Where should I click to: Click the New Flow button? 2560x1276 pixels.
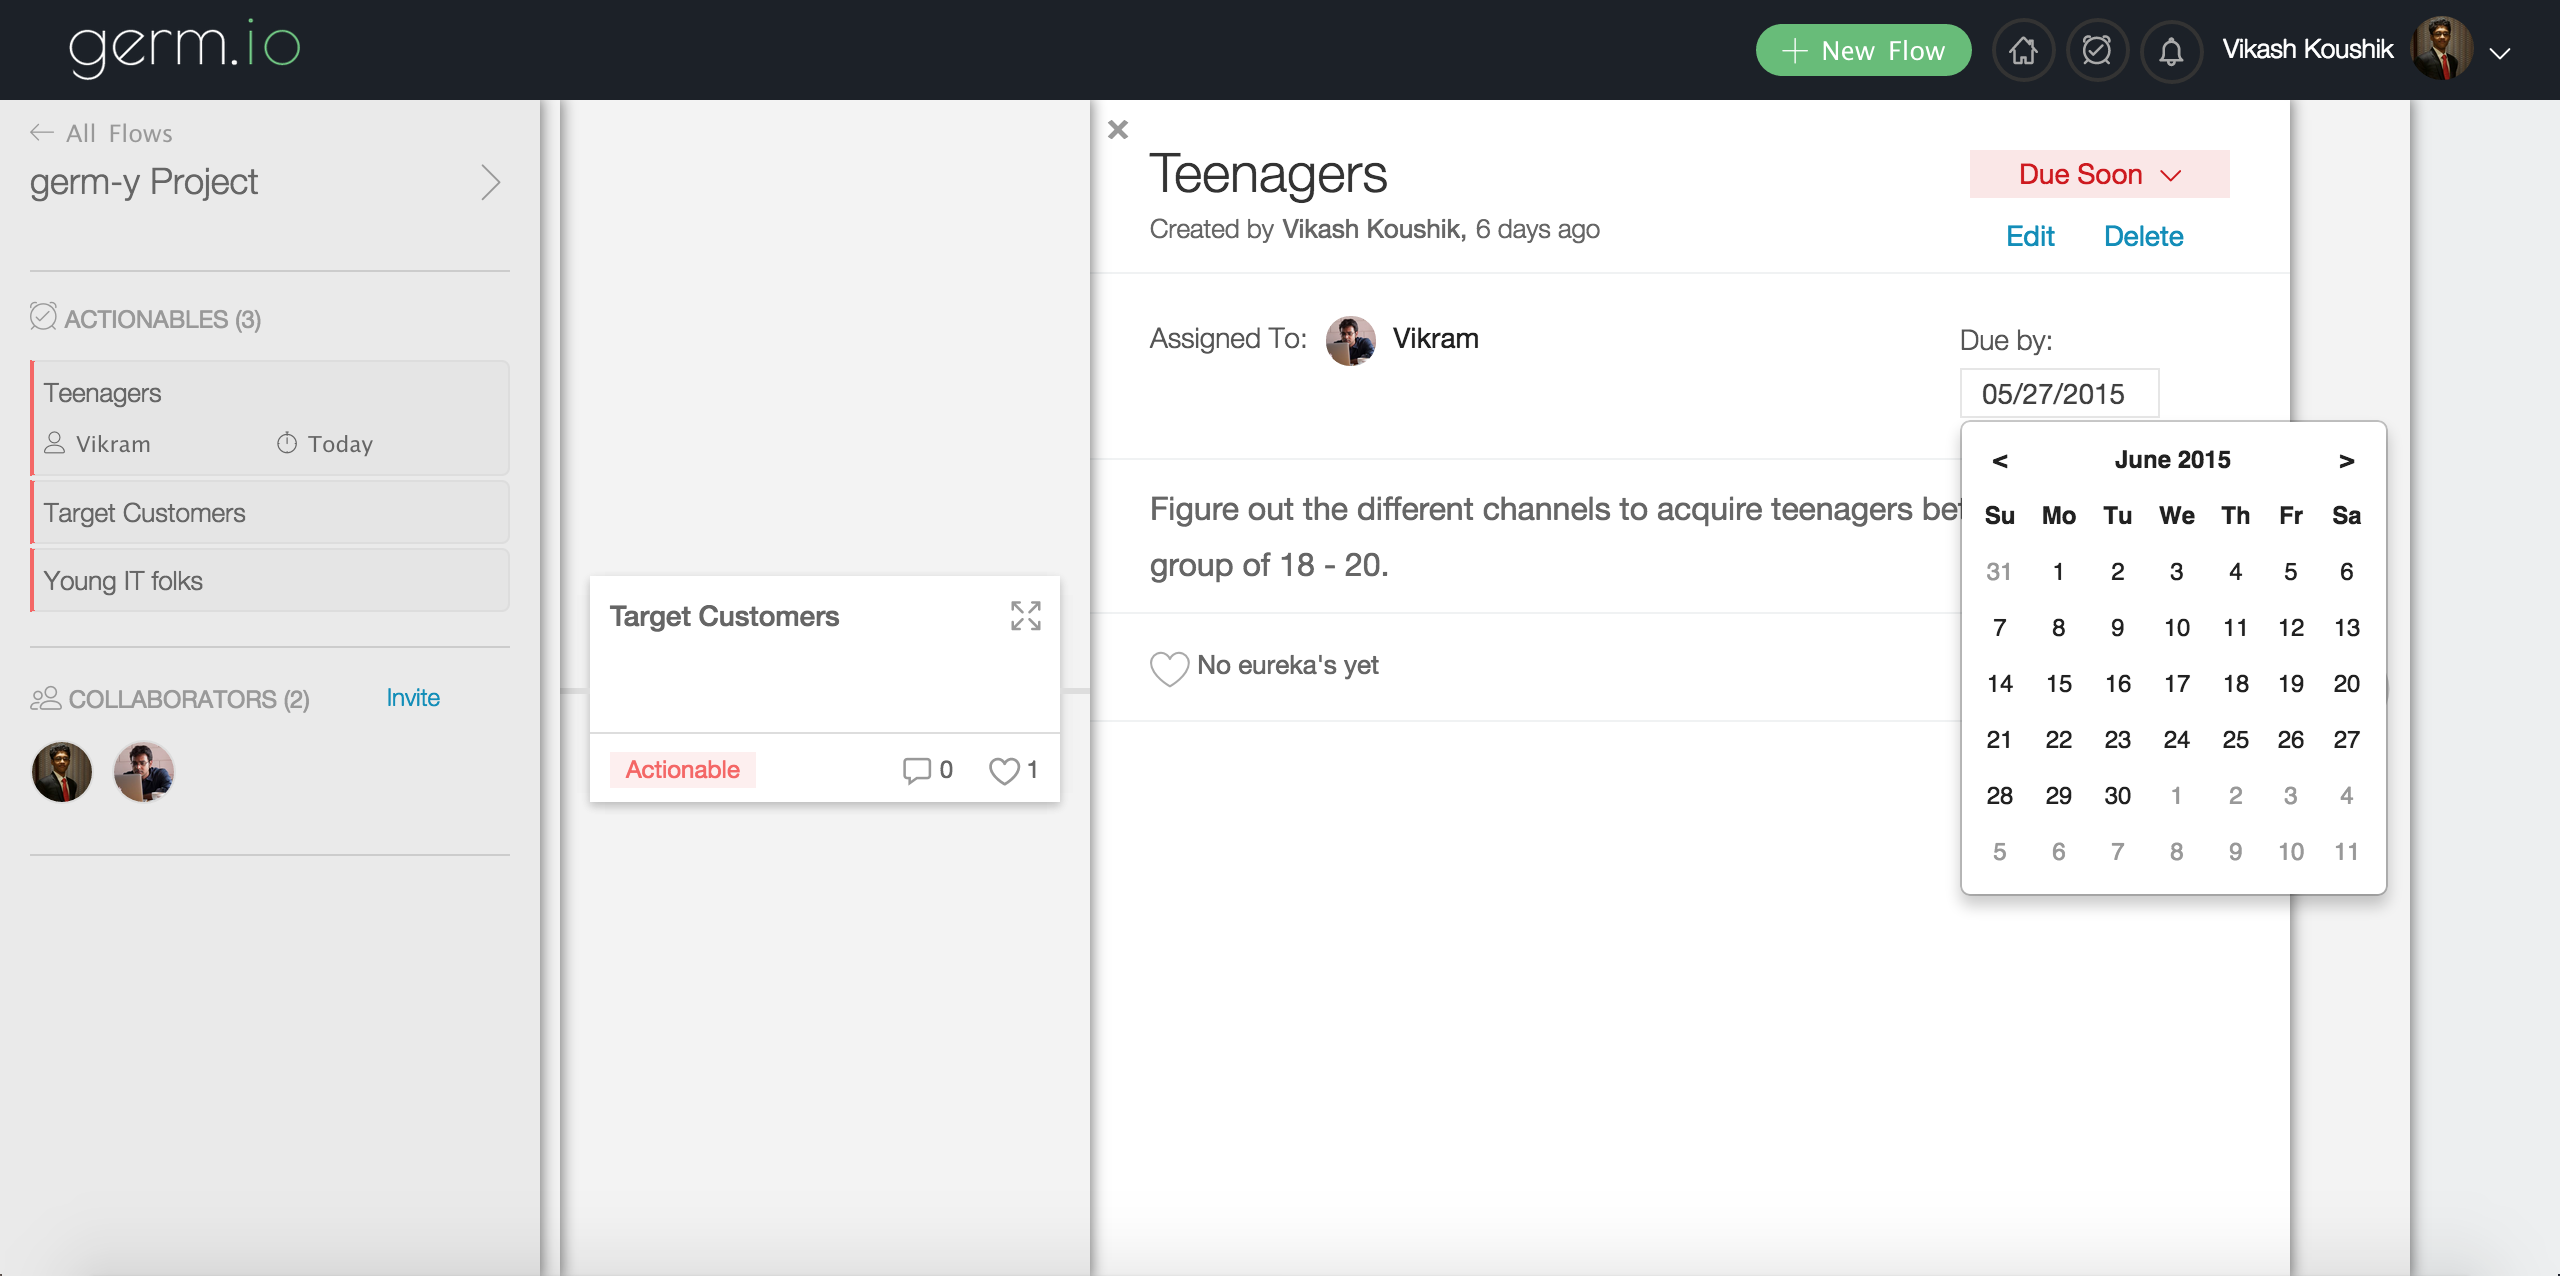click(x=1863, y=50)
